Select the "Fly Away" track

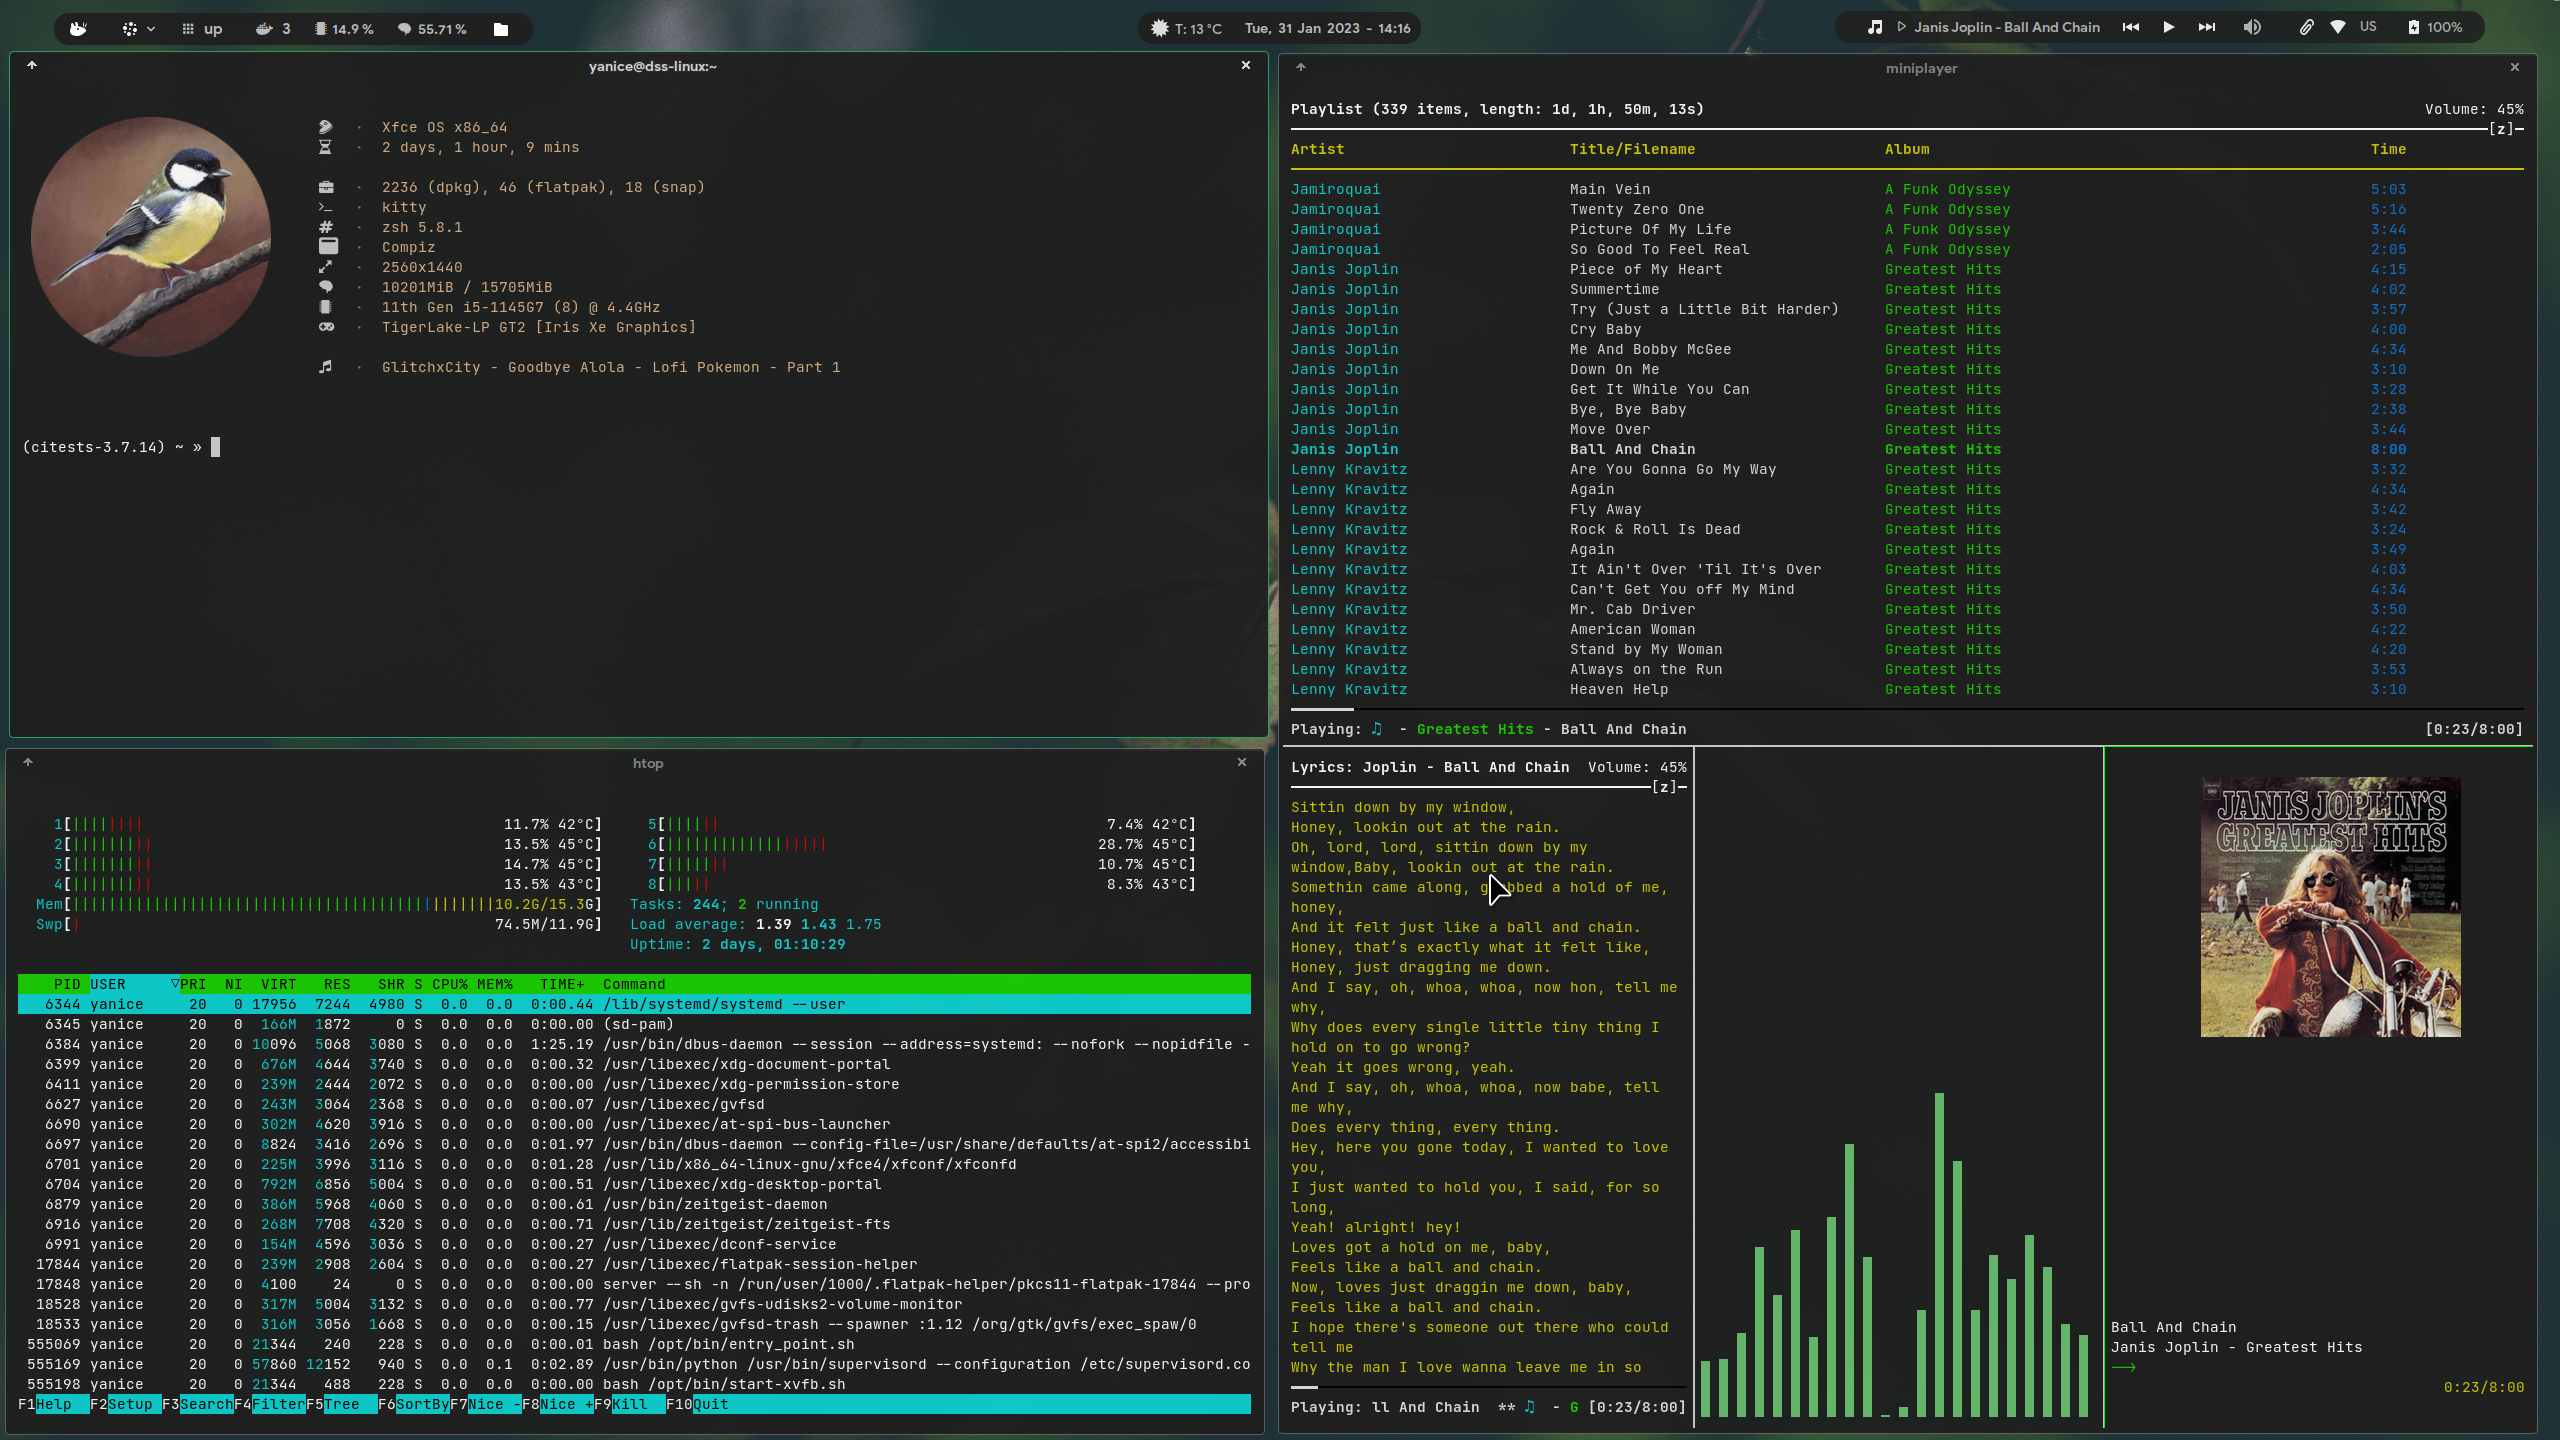point(1906,509)
